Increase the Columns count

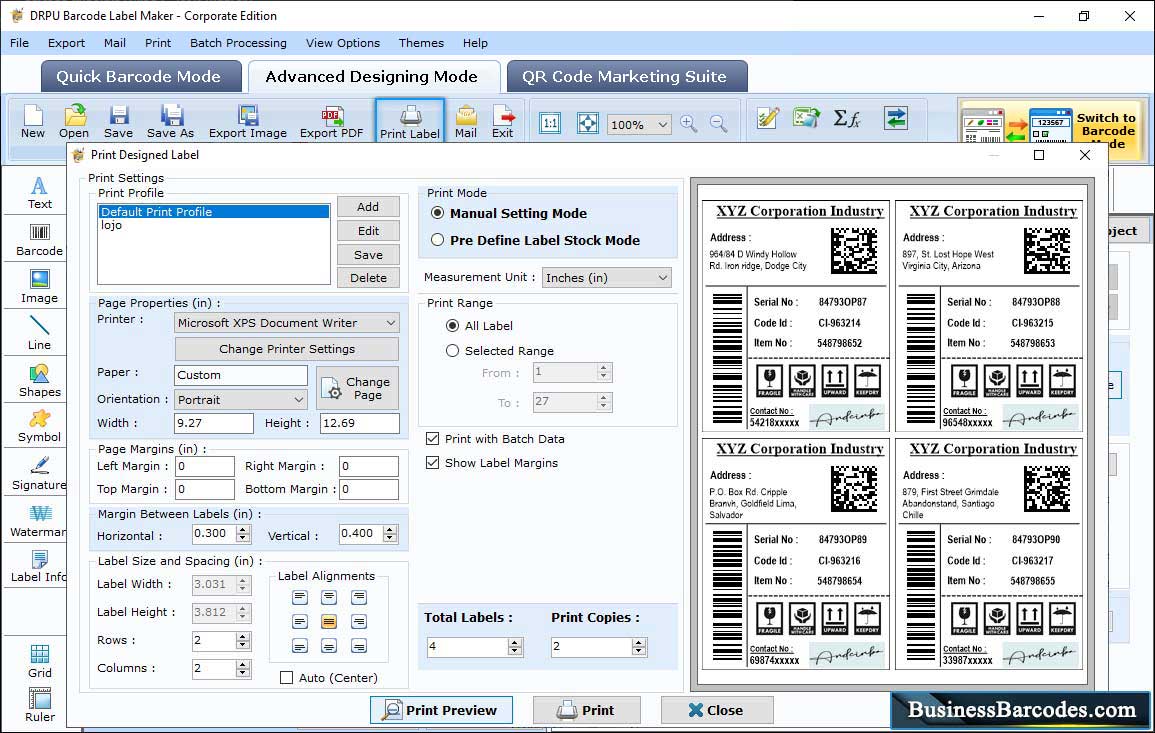[242, 664]
